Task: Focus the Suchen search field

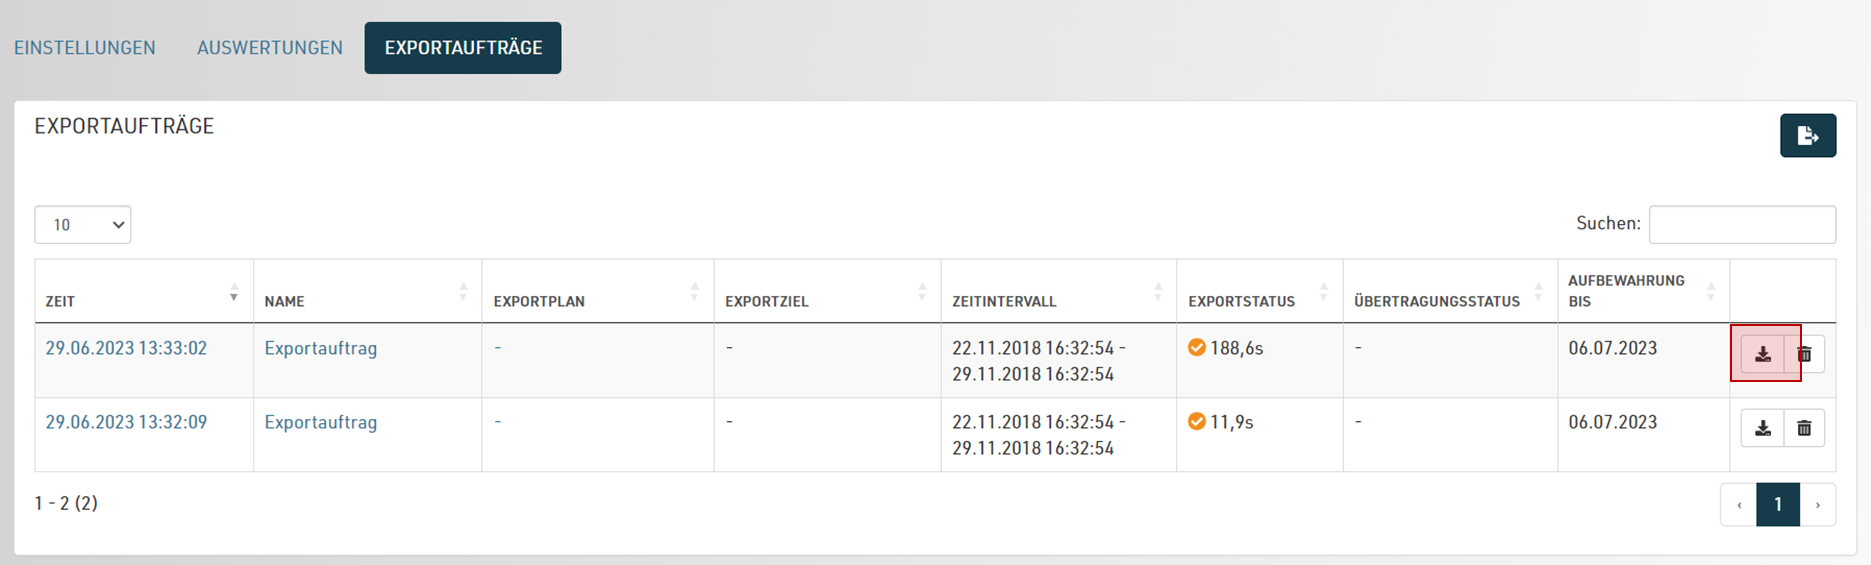Action: coord(1742,224)
